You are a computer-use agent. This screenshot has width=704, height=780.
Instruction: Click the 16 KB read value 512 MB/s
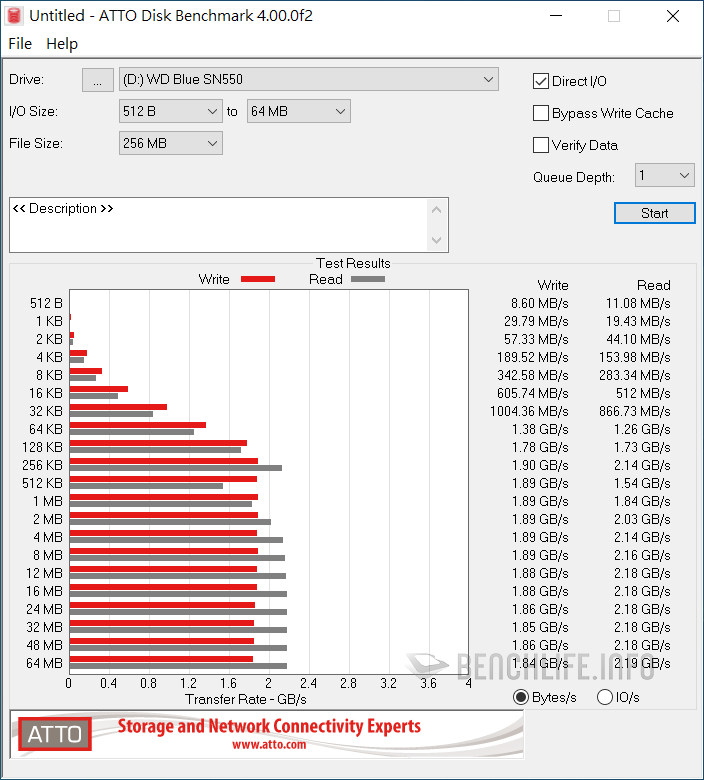(x=643, y=393)
